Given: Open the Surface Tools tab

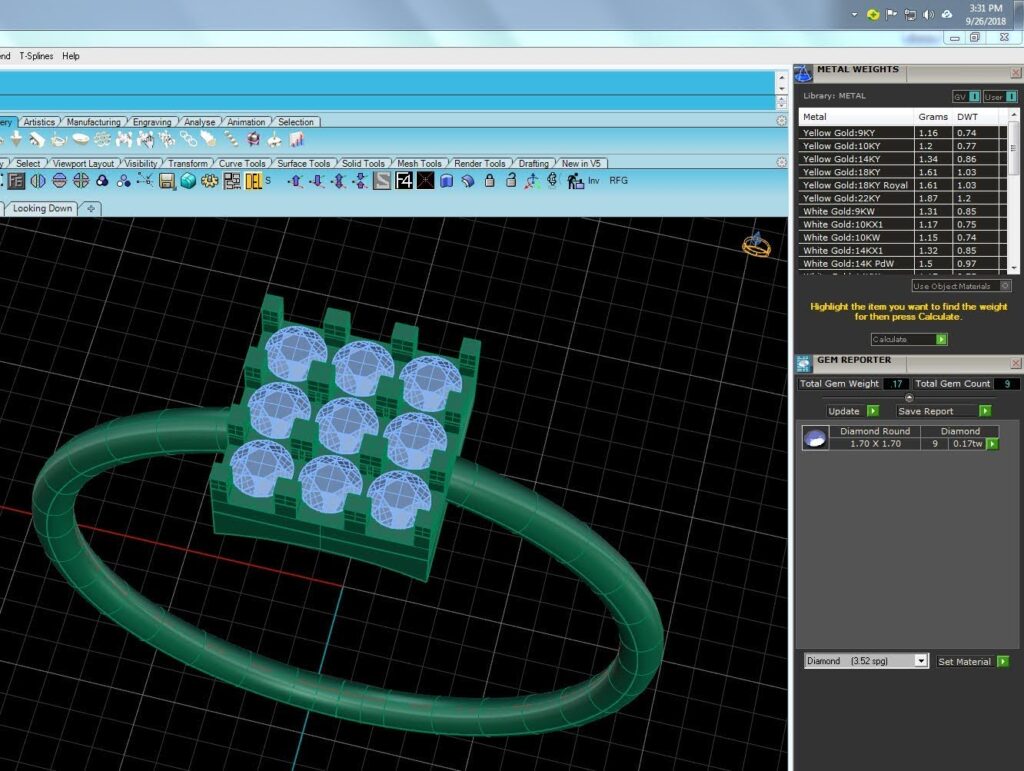Looking at the screenshot, I should point(303,163).
